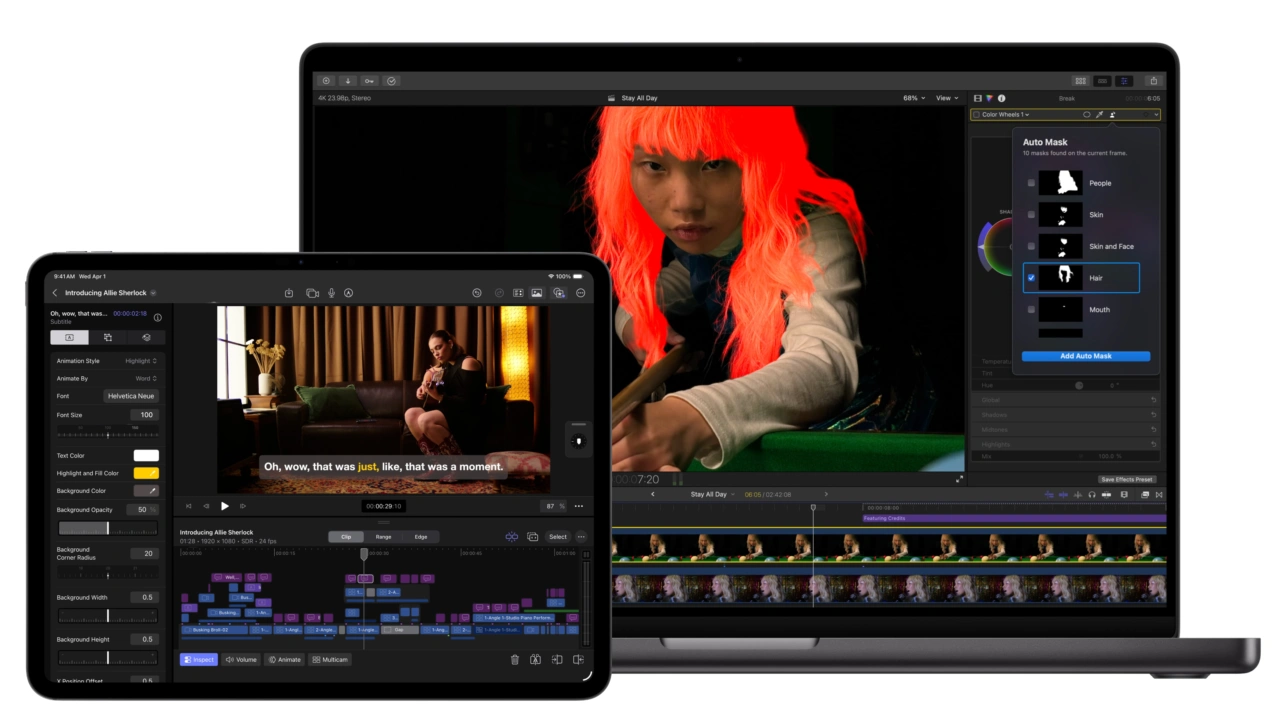Open the Animation Style Highlight dropdown
Viewport: 1280px width, 720px height.
[x=141, y=361]
